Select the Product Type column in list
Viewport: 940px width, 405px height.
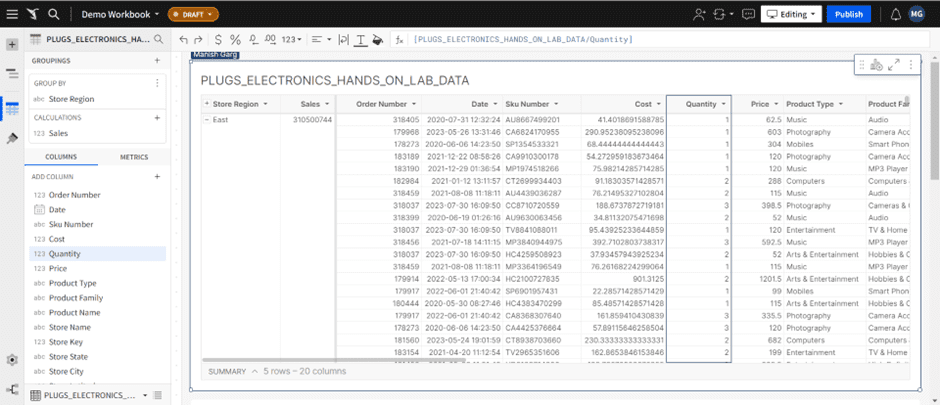[73, 283]
